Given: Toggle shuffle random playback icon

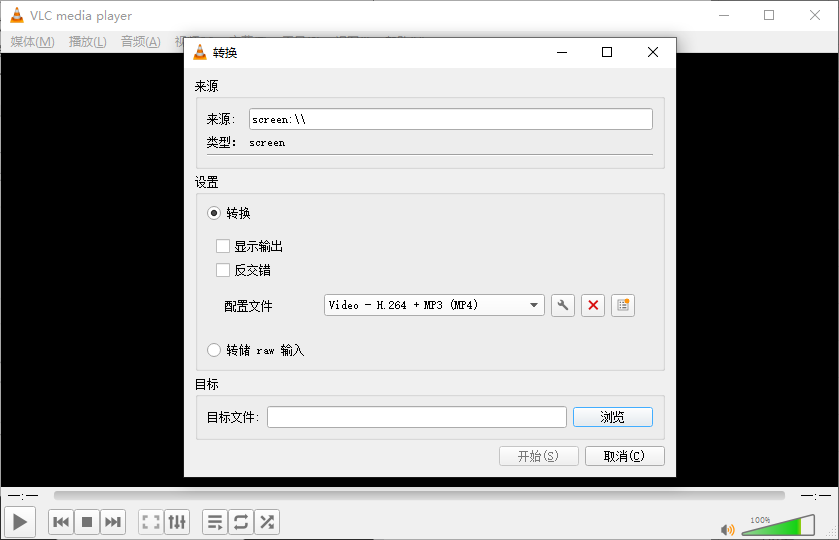Looking at the screenshot, I should (266, 522).
